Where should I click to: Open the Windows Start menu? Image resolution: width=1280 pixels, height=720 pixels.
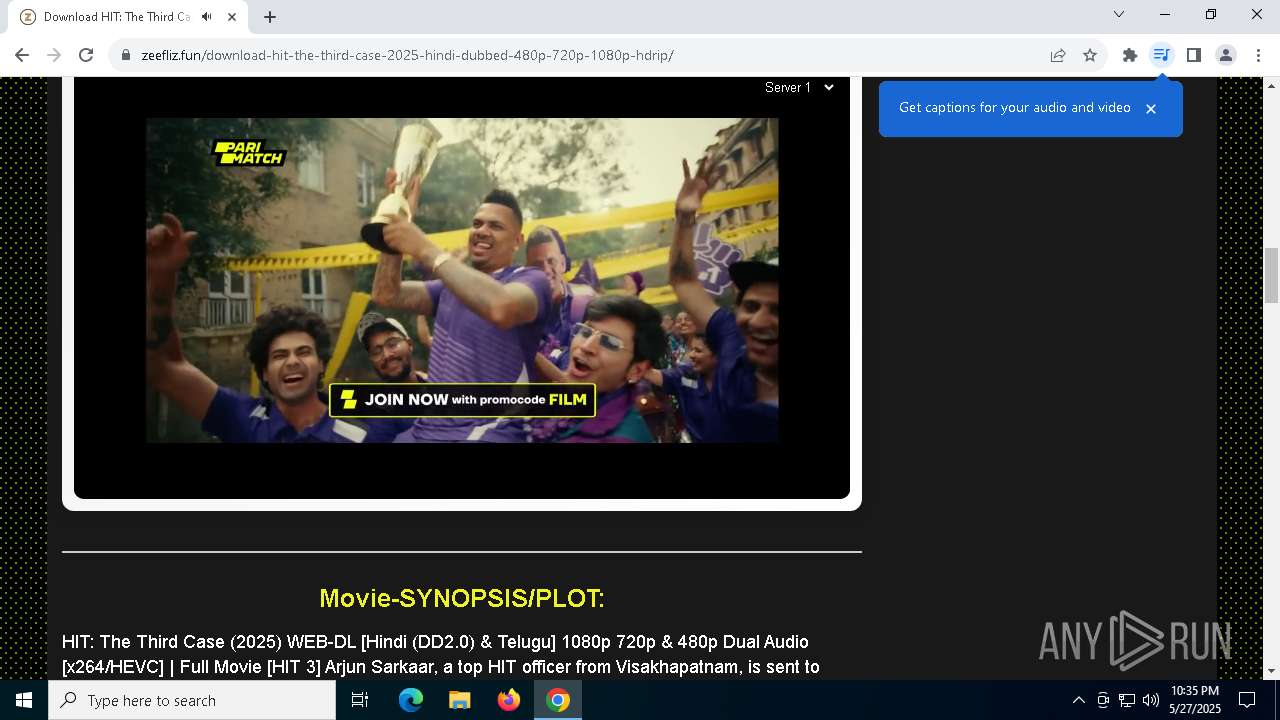click(24, 700)
